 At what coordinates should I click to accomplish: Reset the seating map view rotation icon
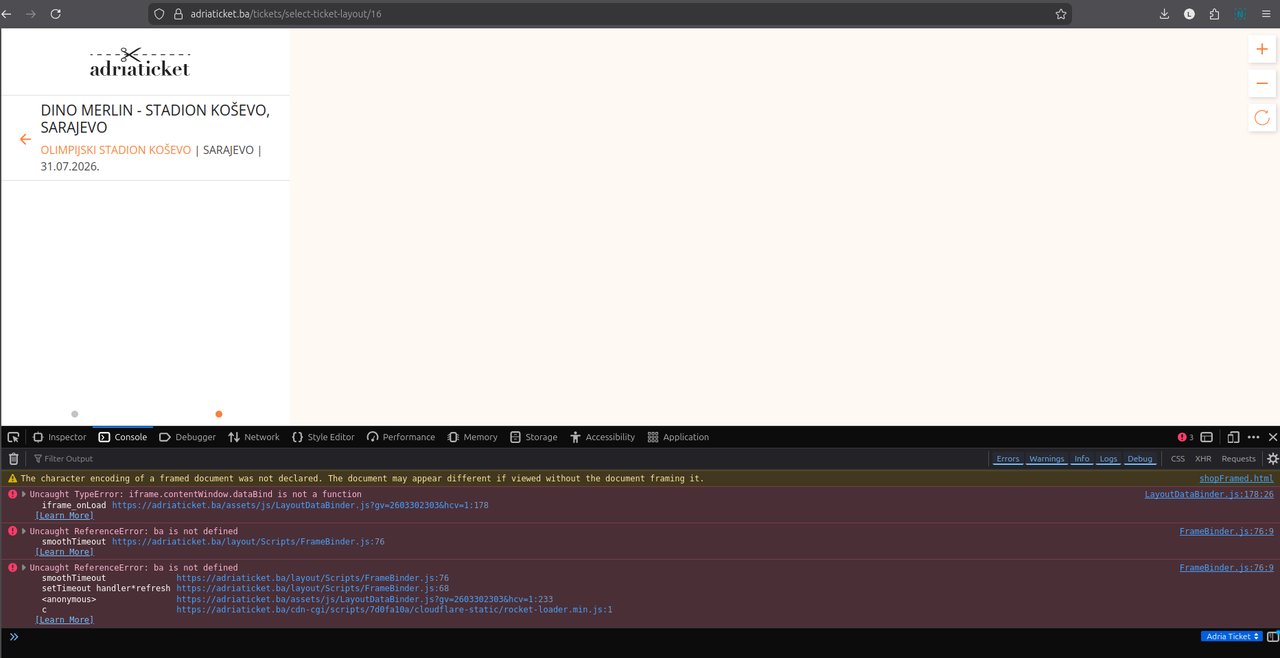pos(1262,117)
